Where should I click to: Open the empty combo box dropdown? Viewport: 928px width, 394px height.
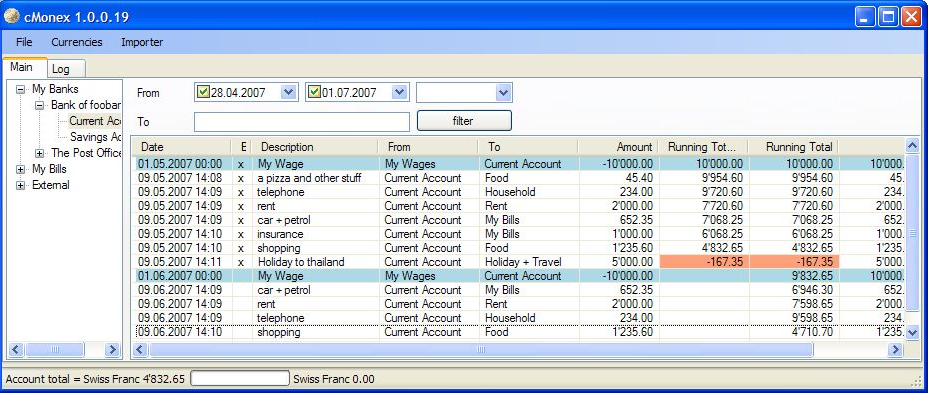(503, 92)
